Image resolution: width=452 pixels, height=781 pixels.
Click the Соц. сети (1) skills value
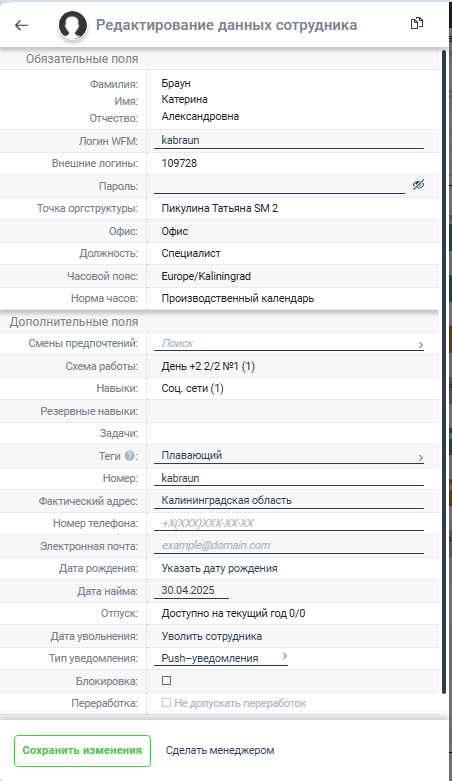point(192,388)
